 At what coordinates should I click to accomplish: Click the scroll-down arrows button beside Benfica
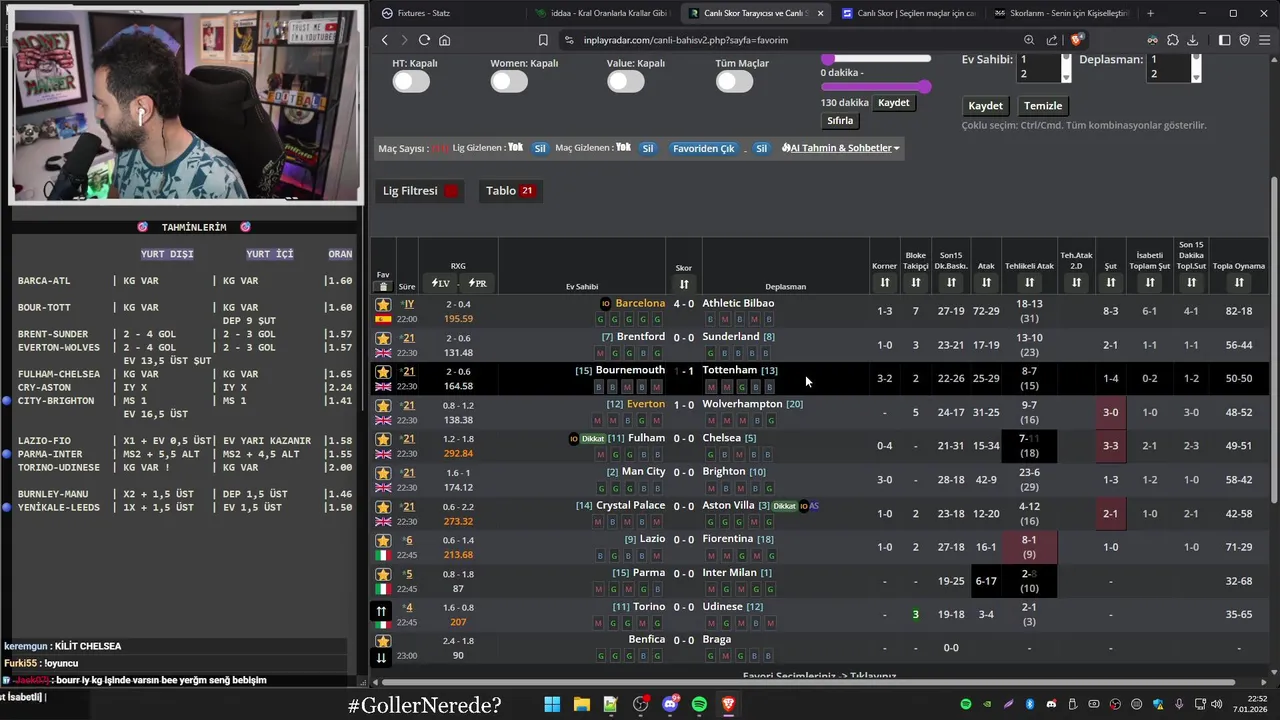click(x=381, y=657)
